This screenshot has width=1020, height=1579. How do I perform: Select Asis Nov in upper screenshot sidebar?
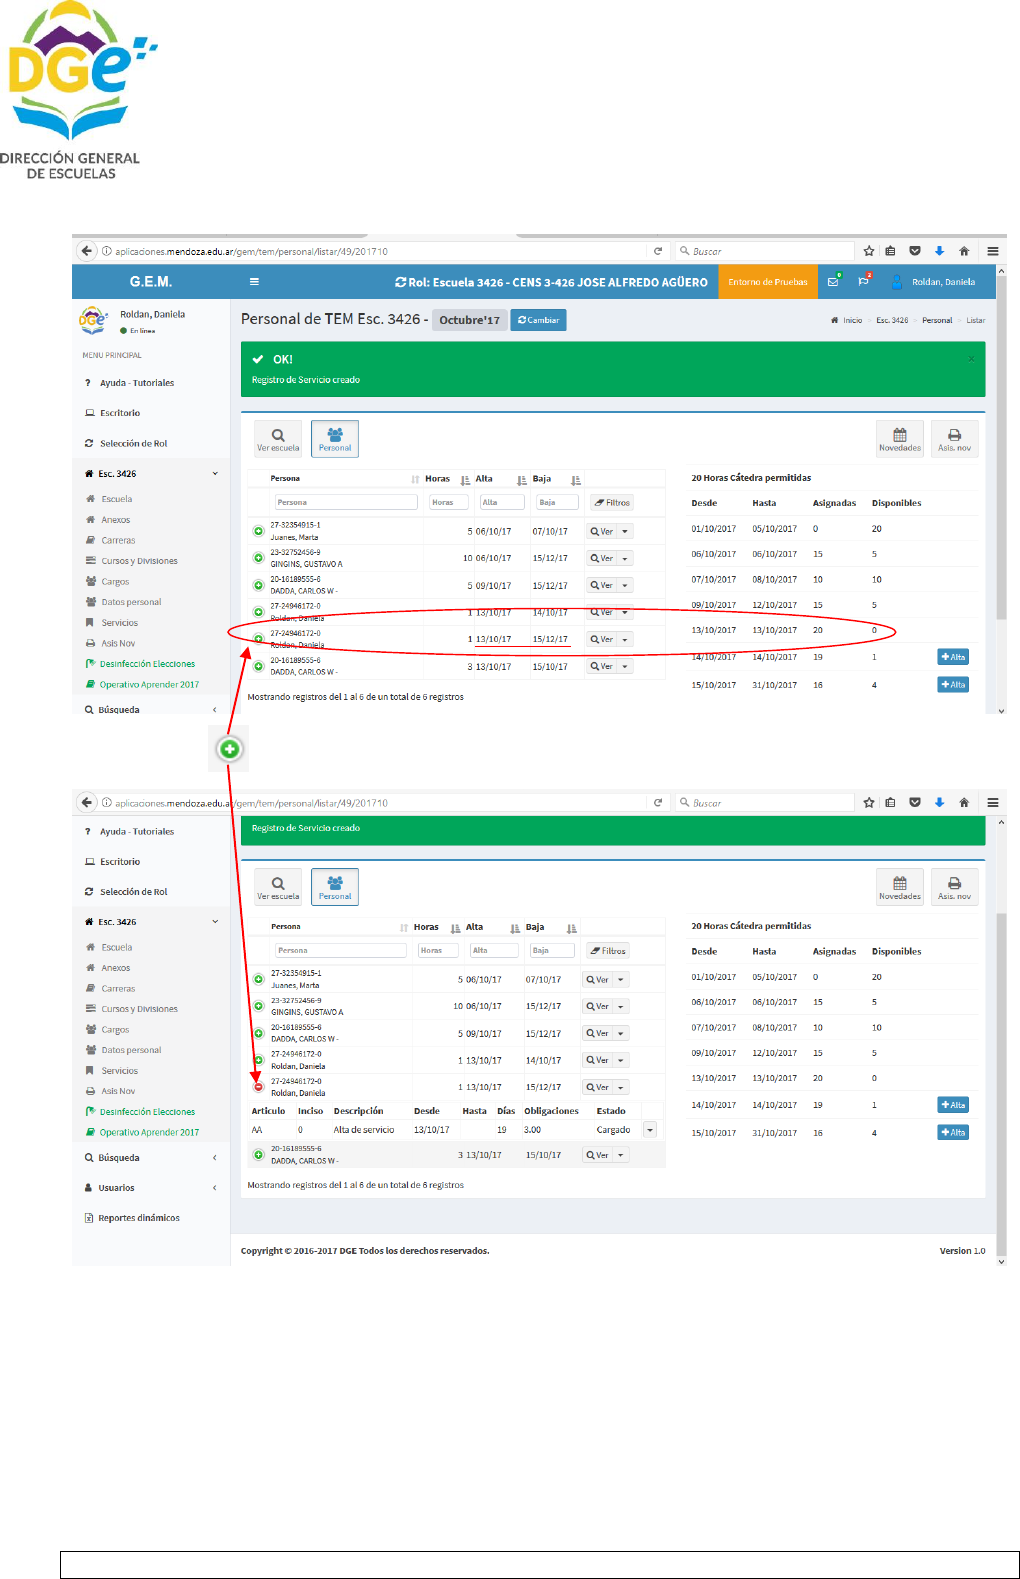(x=118, y=644)
